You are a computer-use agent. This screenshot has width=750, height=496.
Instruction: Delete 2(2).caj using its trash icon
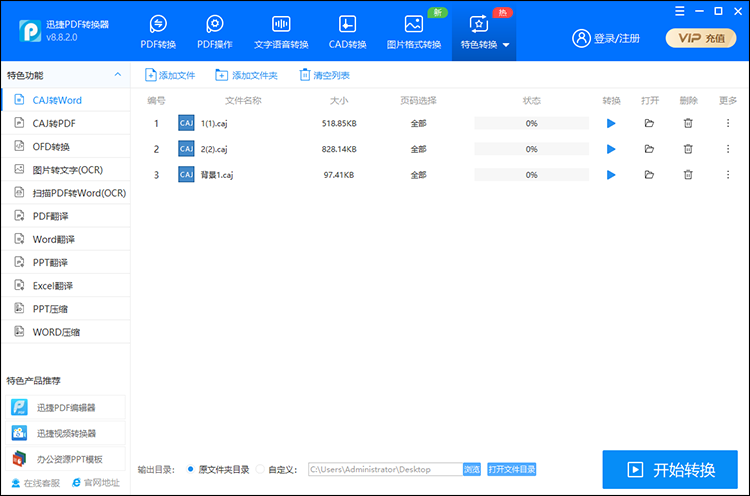688,149
